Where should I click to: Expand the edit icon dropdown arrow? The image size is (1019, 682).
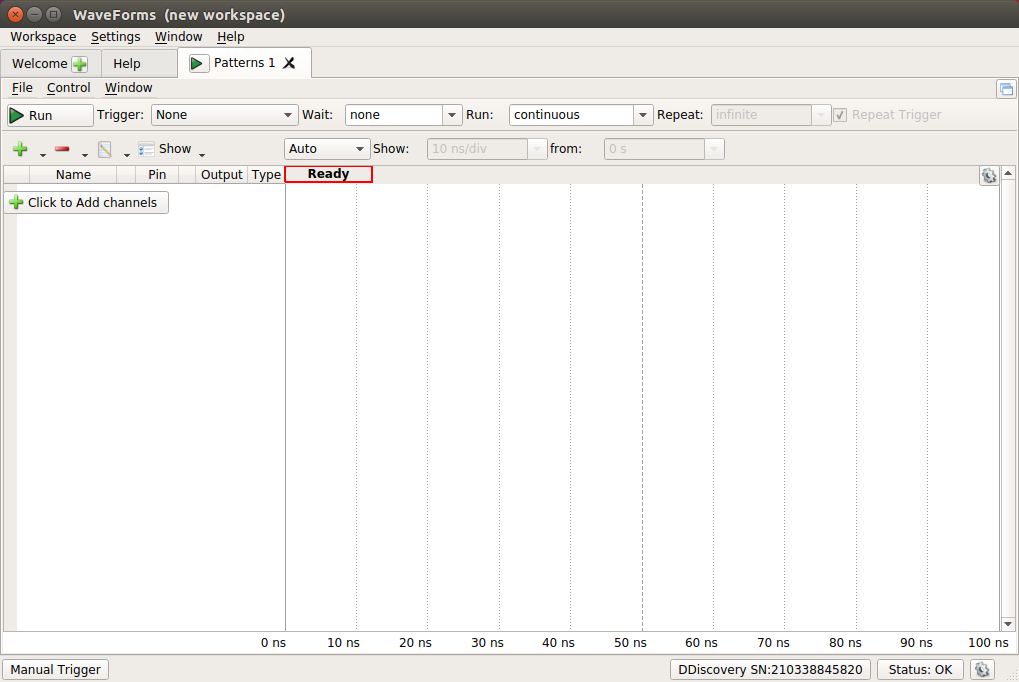point(127,154)
